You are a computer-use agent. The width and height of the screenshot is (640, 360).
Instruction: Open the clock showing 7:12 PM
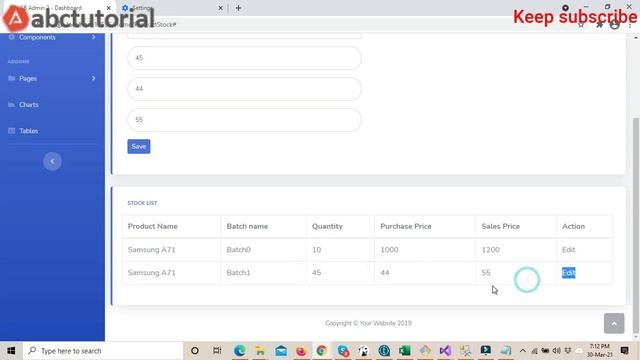pyautogui.click(x=600, y=351)
